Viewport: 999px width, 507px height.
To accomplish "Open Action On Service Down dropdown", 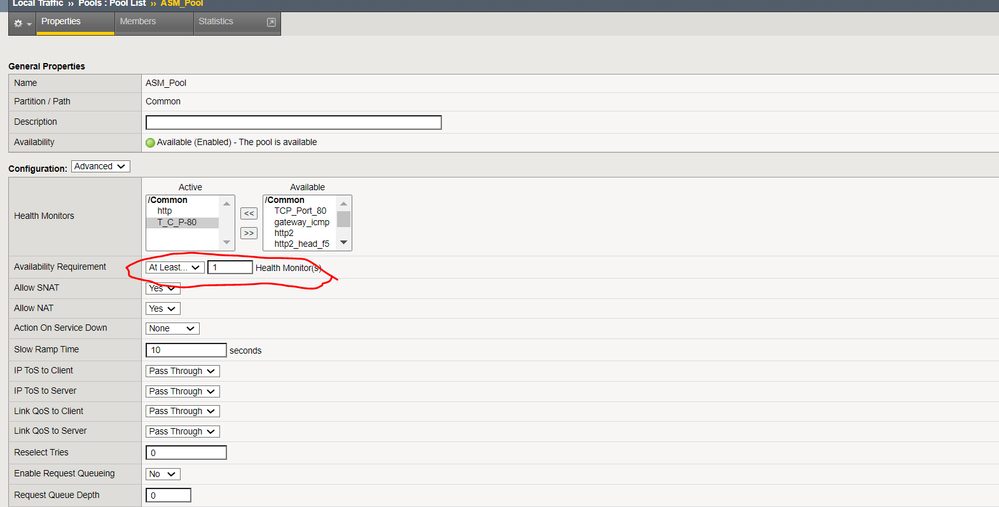I will click(172, 329).
